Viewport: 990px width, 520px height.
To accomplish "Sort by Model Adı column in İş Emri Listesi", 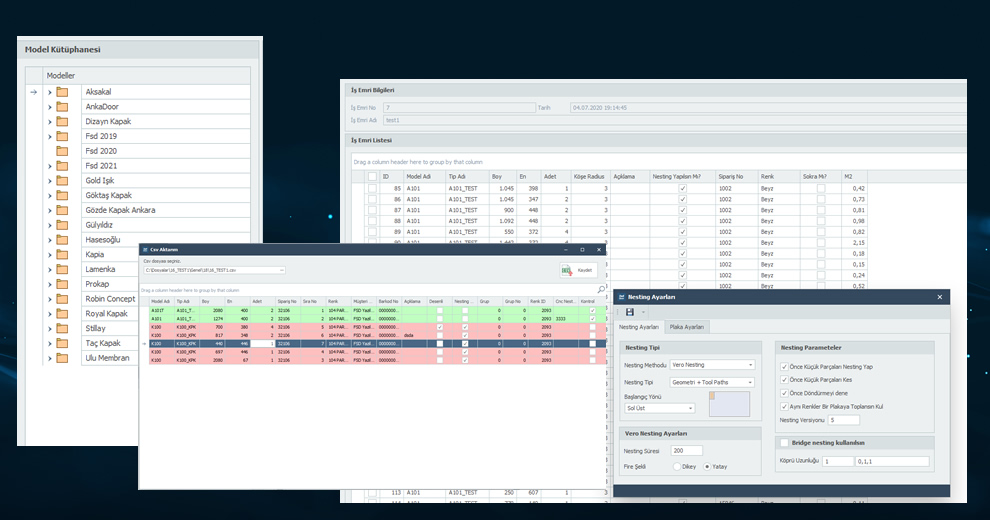I will (422, 177).
